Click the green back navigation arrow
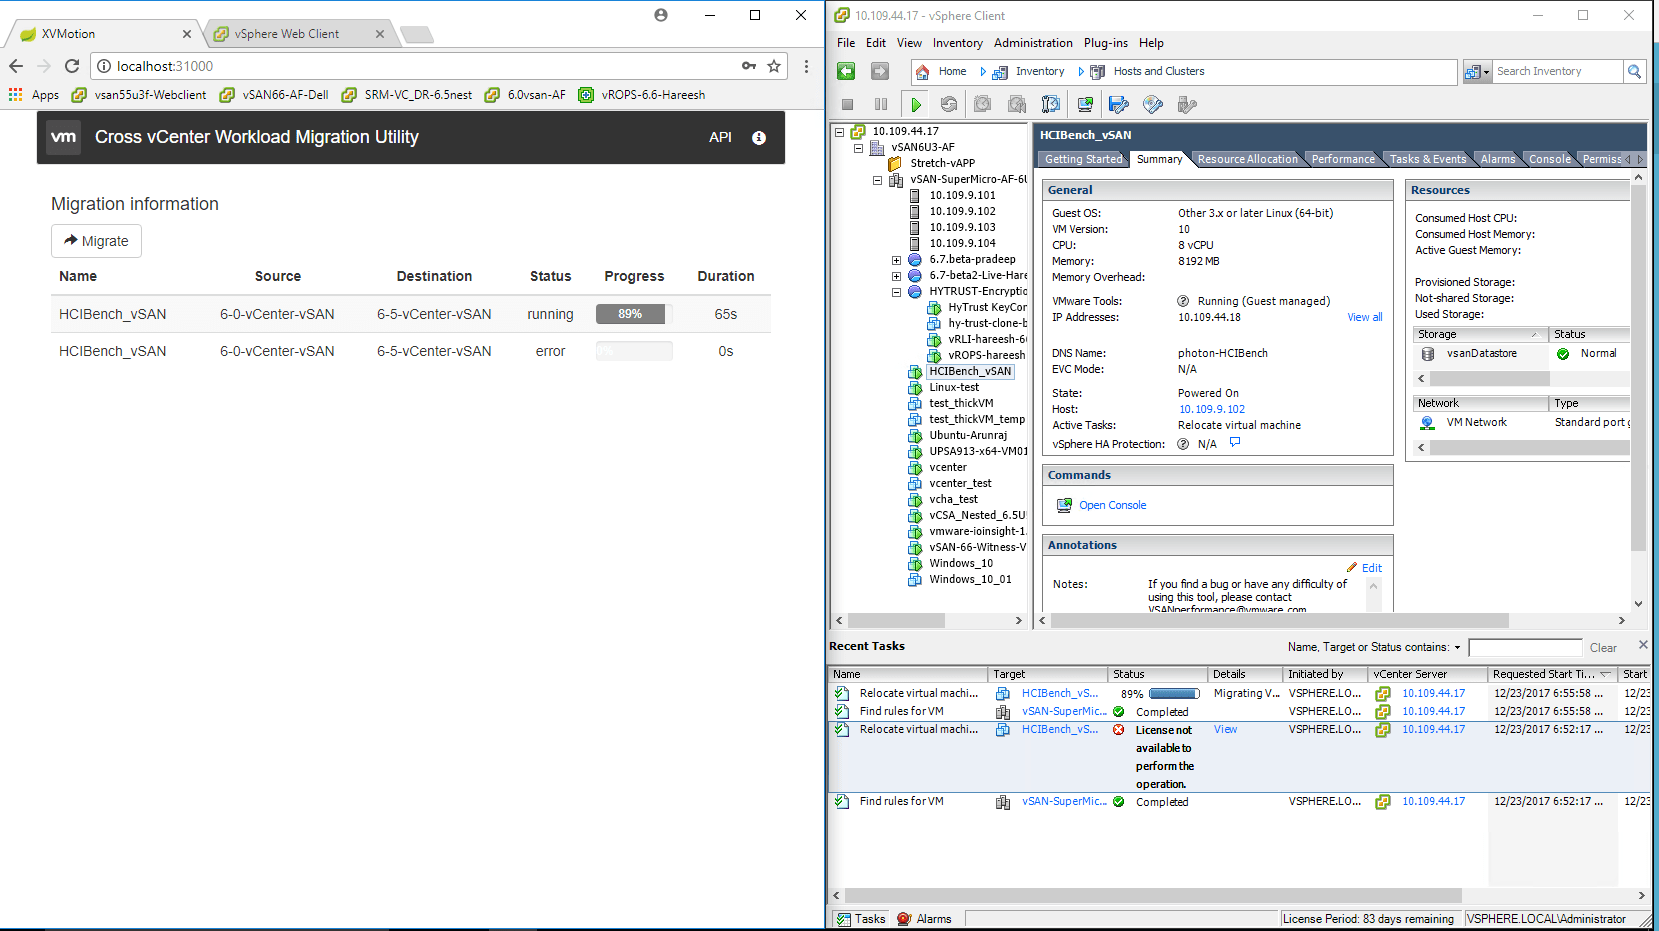The height and width of the screenshot is (931, 1659). (x=846, y=71)
